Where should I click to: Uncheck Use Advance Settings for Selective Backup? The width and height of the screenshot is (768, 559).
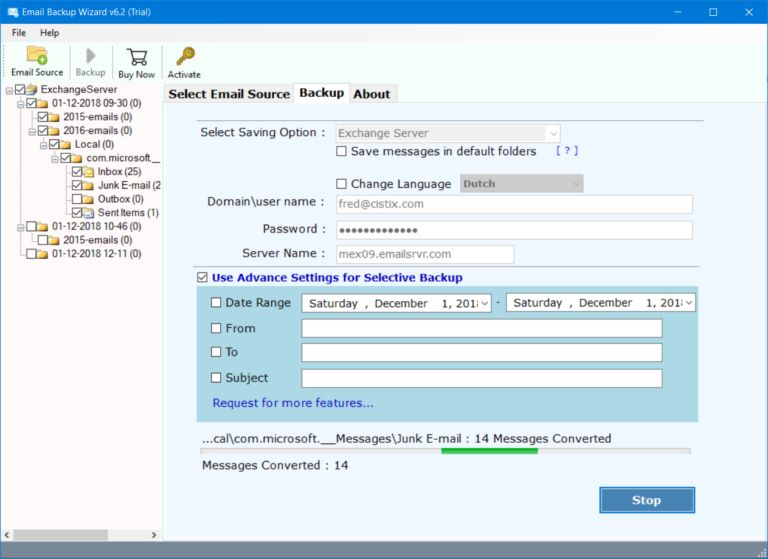coord(202,277)
